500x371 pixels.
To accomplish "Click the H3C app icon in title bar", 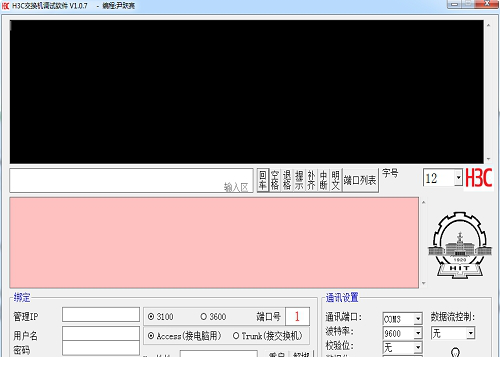I will tap(6, 6).
